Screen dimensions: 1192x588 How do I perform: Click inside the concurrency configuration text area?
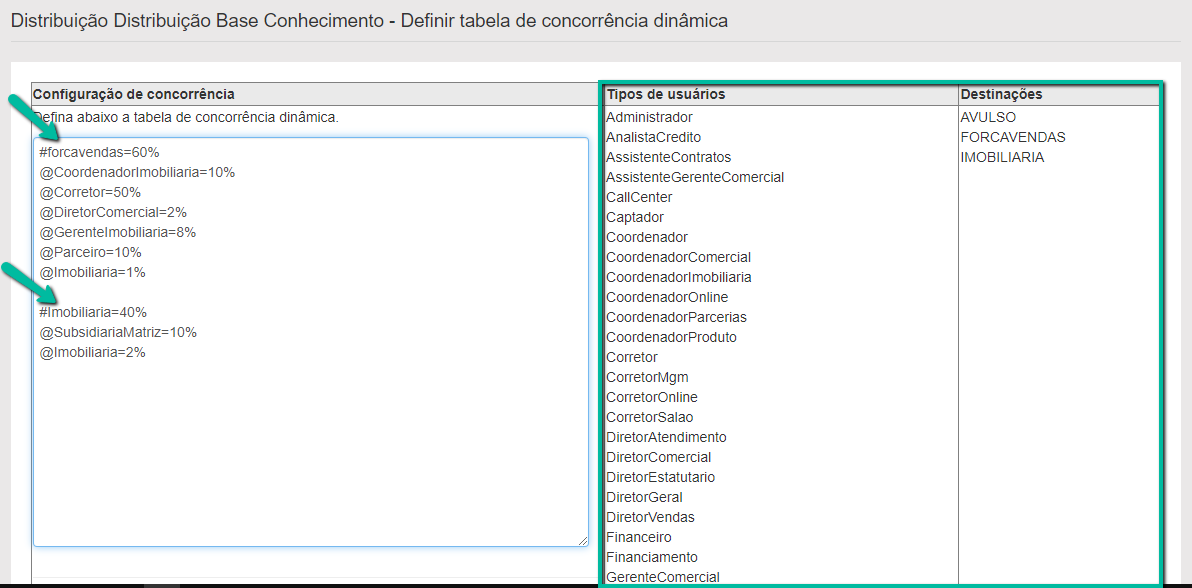(310, 450)
